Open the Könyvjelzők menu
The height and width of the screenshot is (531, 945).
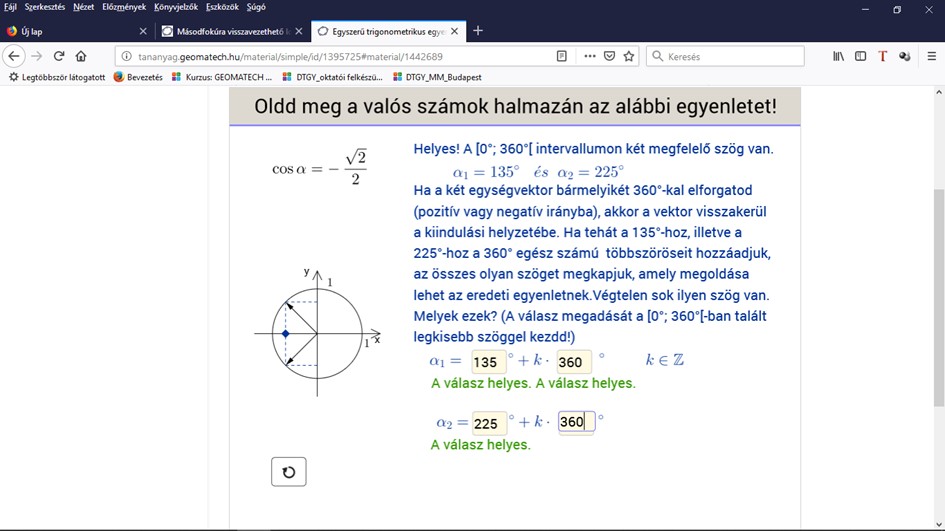(x=176, y=7)
